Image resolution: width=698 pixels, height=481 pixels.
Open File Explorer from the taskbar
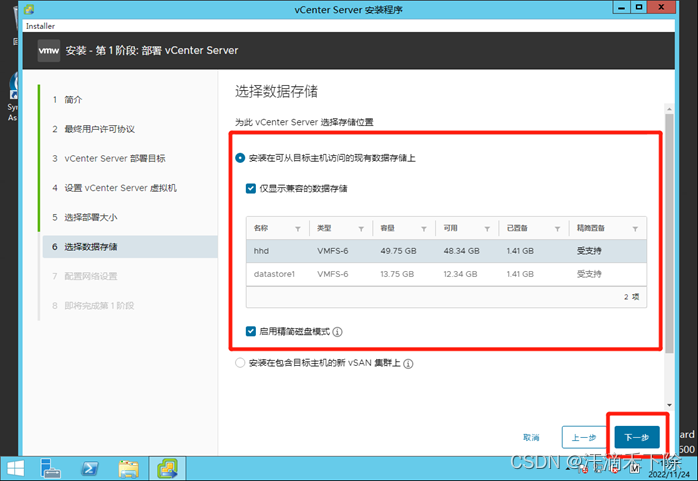129,469
